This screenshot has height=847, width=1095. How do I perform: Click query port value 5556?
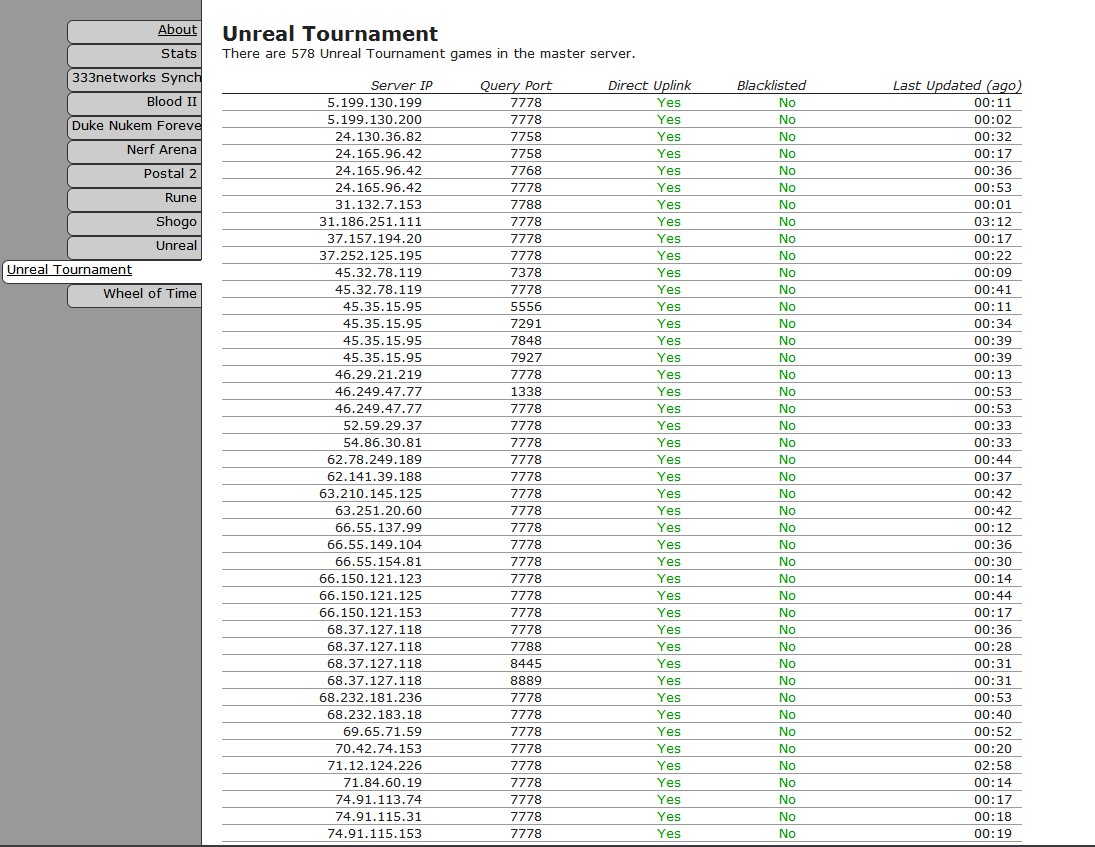[526, 307]
